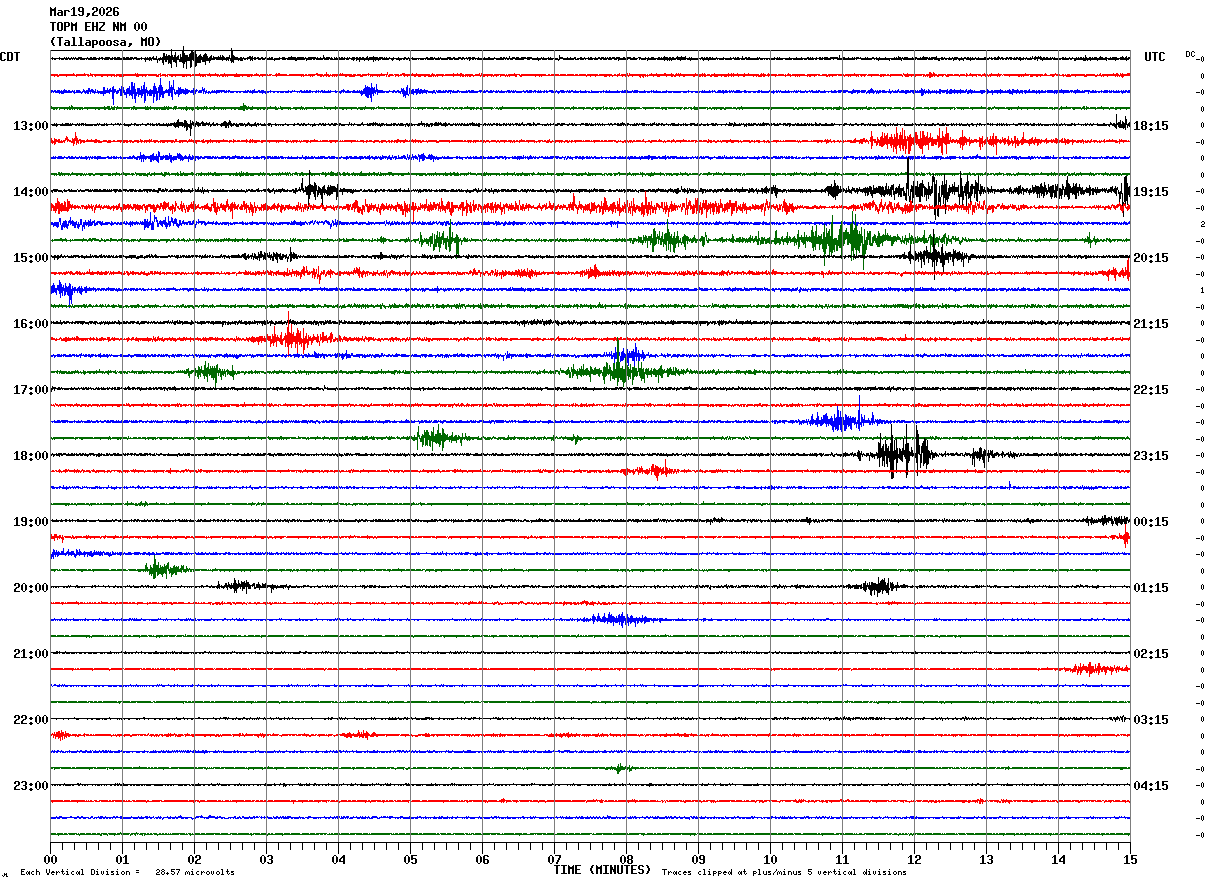Click the 18:15 UTC time label

click(1151, 126)
